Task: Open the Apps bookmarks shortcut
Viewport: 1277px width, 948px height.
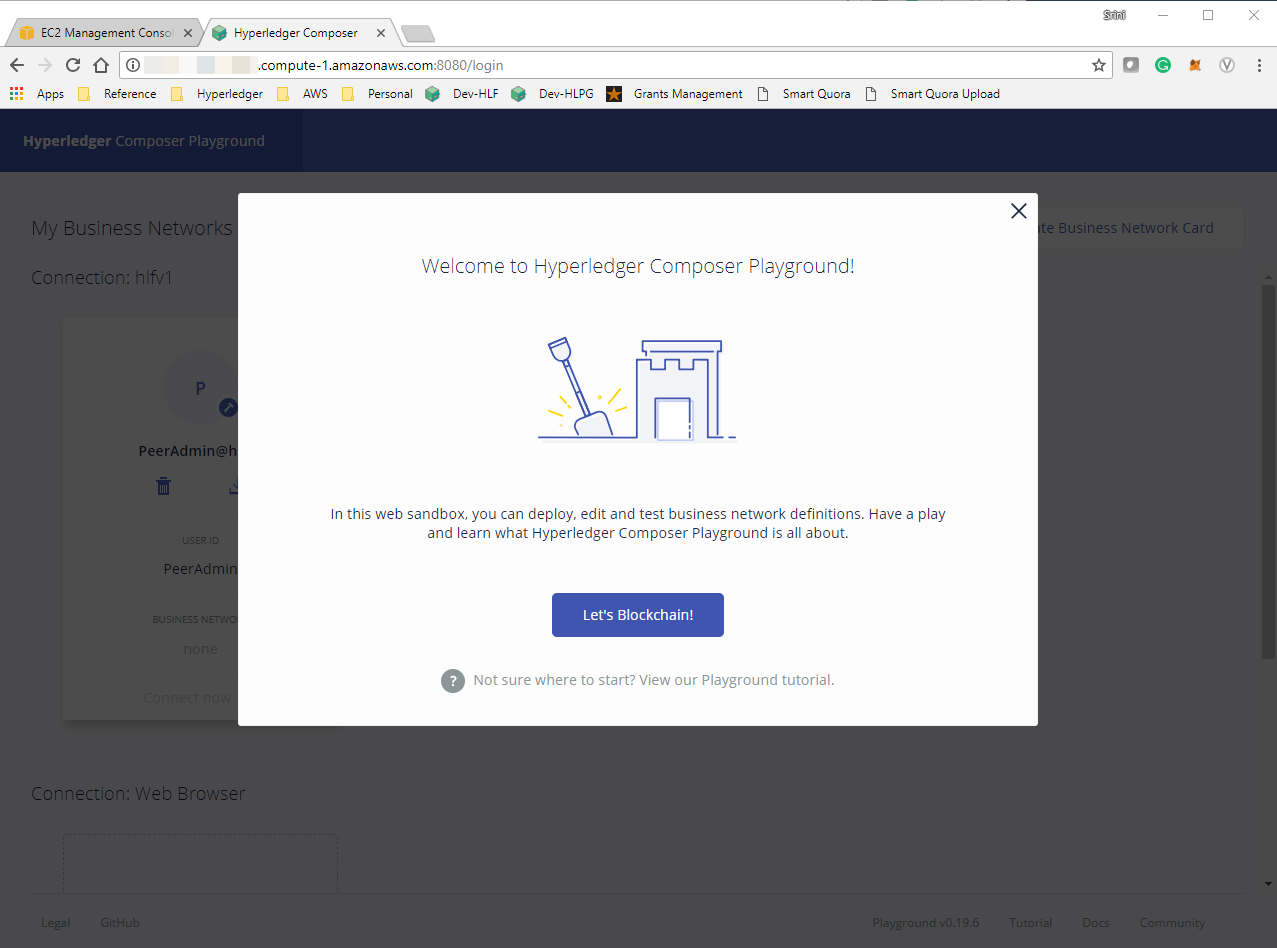Action: (37, 94)
